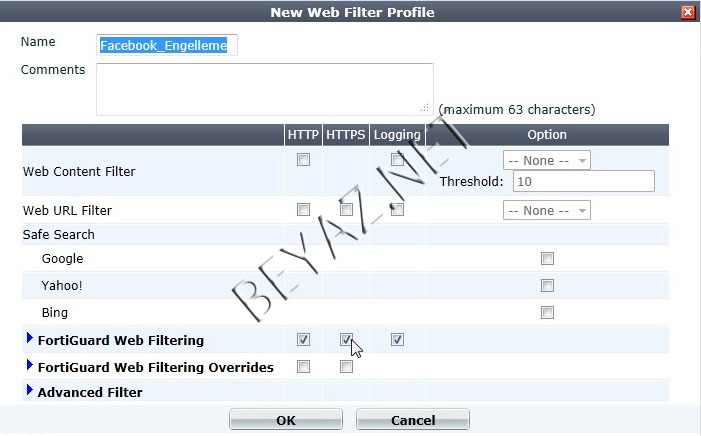Click OK to save the profile
This screenshot has width=701, height=436.
[x=286, y=420]
